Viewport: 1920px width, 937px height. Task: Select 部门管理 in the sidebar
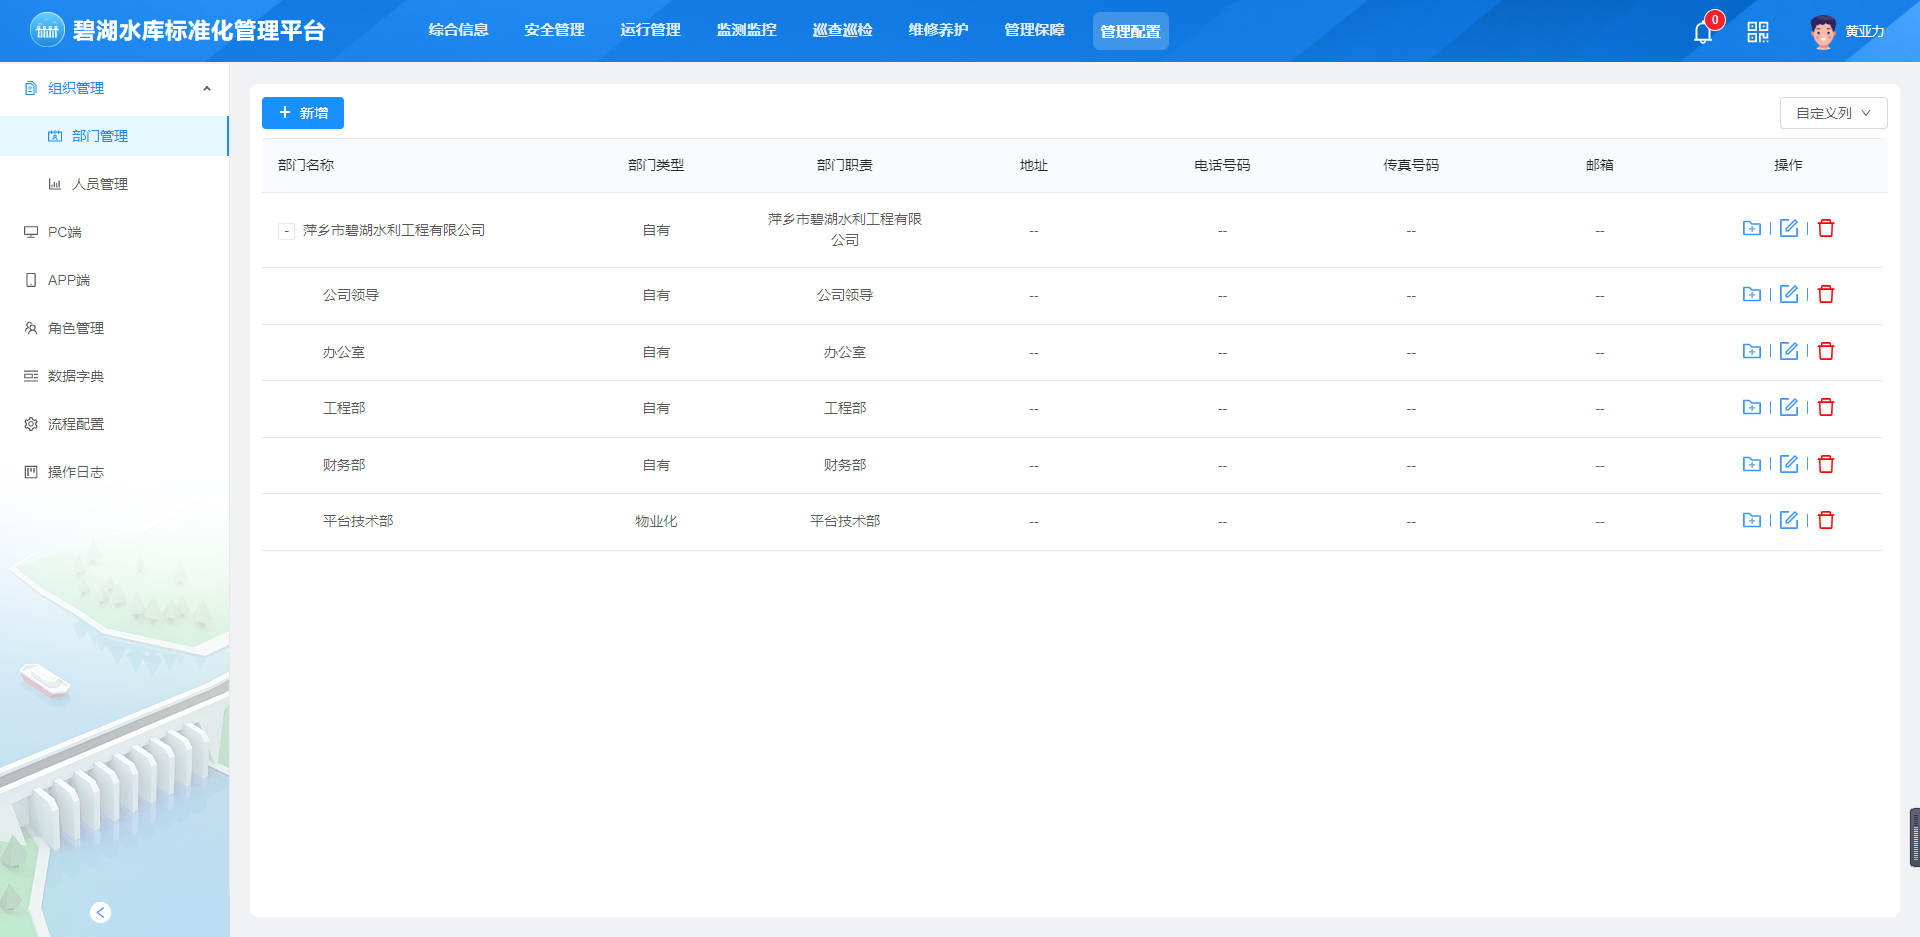click(x=114, y=136)
